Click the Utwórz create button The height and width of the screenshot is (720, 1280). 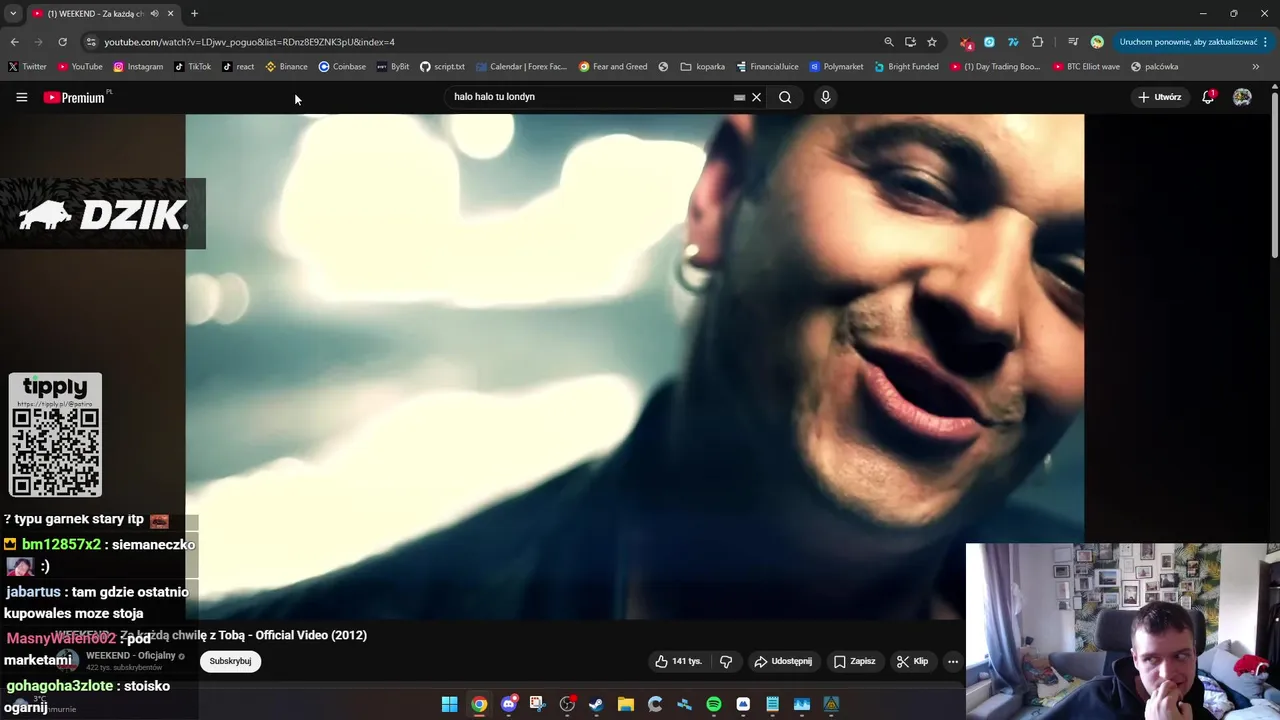1160,97
